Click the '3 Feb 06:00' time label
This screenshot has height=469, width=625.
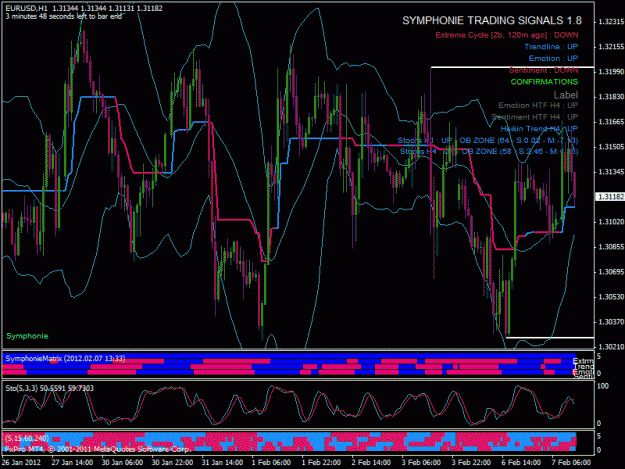[421, 462]
